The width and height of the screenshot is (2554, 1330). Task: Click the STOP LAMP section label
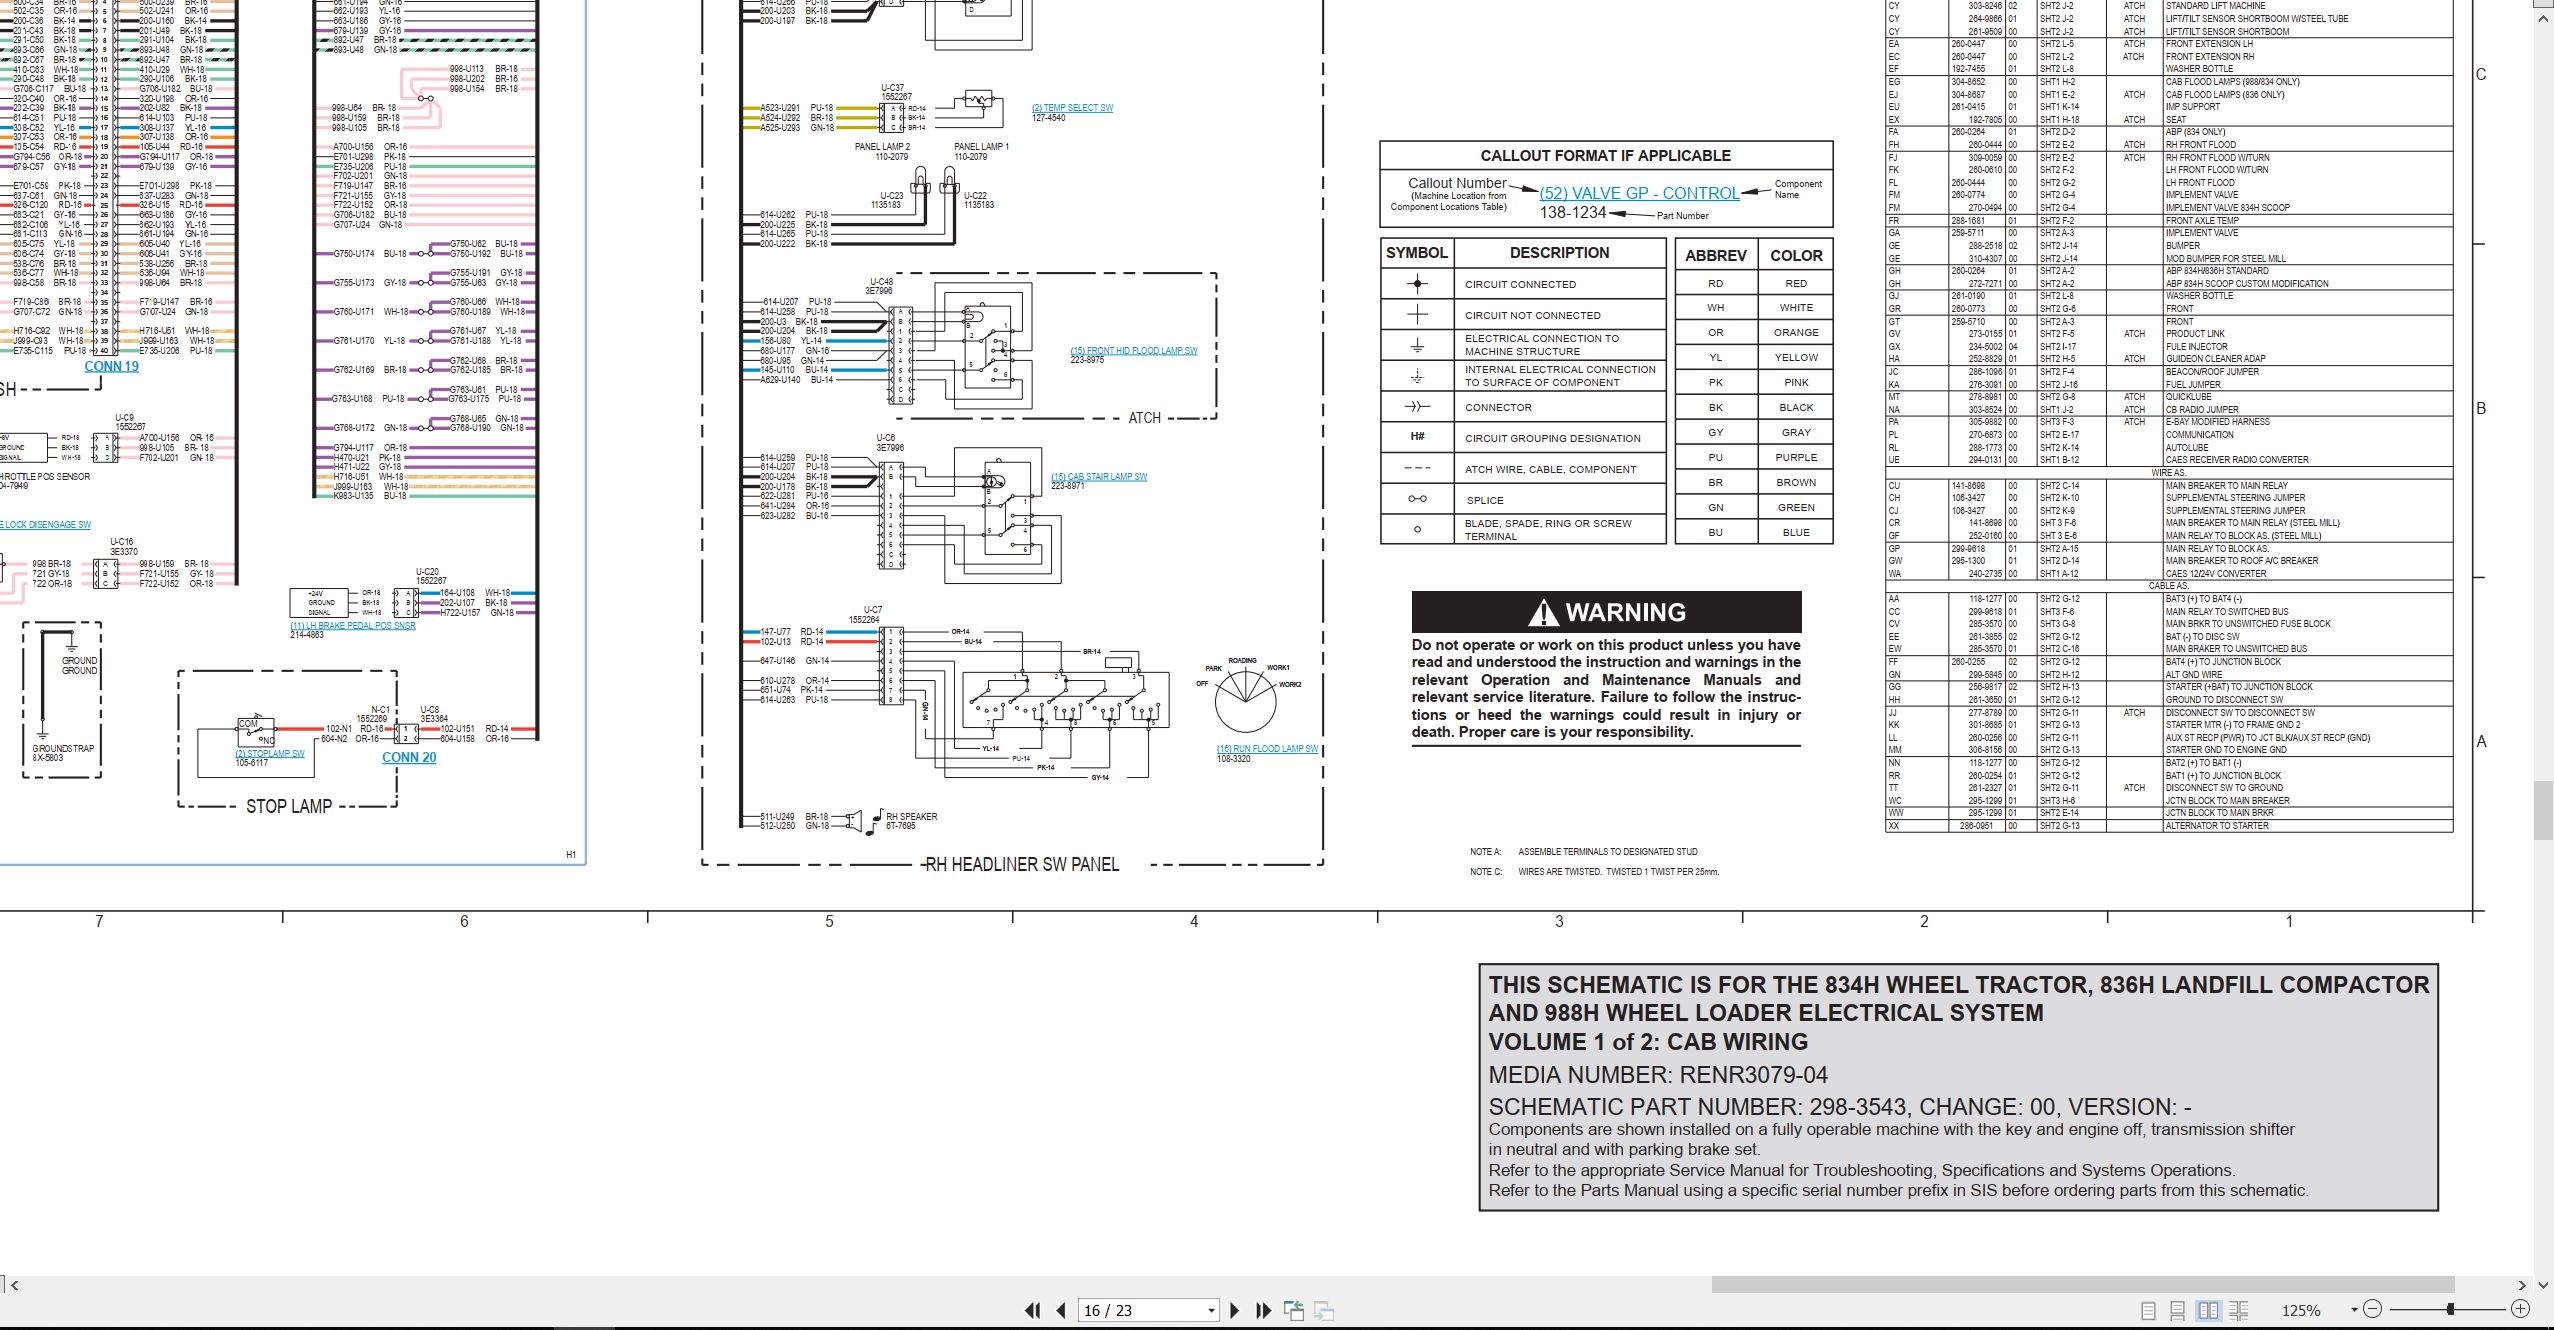pos(289,806)
